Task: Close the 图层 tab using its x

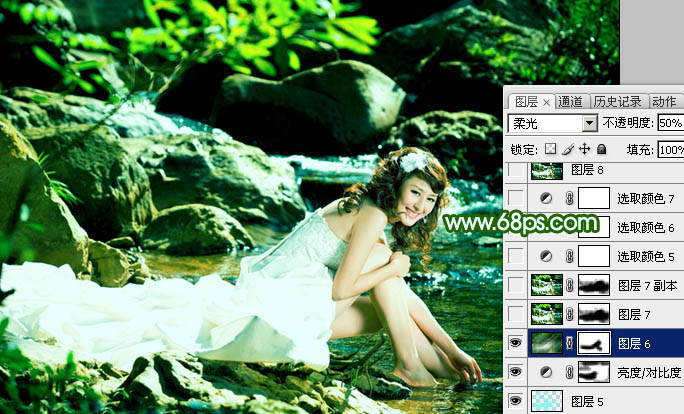Action: [547, 102]
